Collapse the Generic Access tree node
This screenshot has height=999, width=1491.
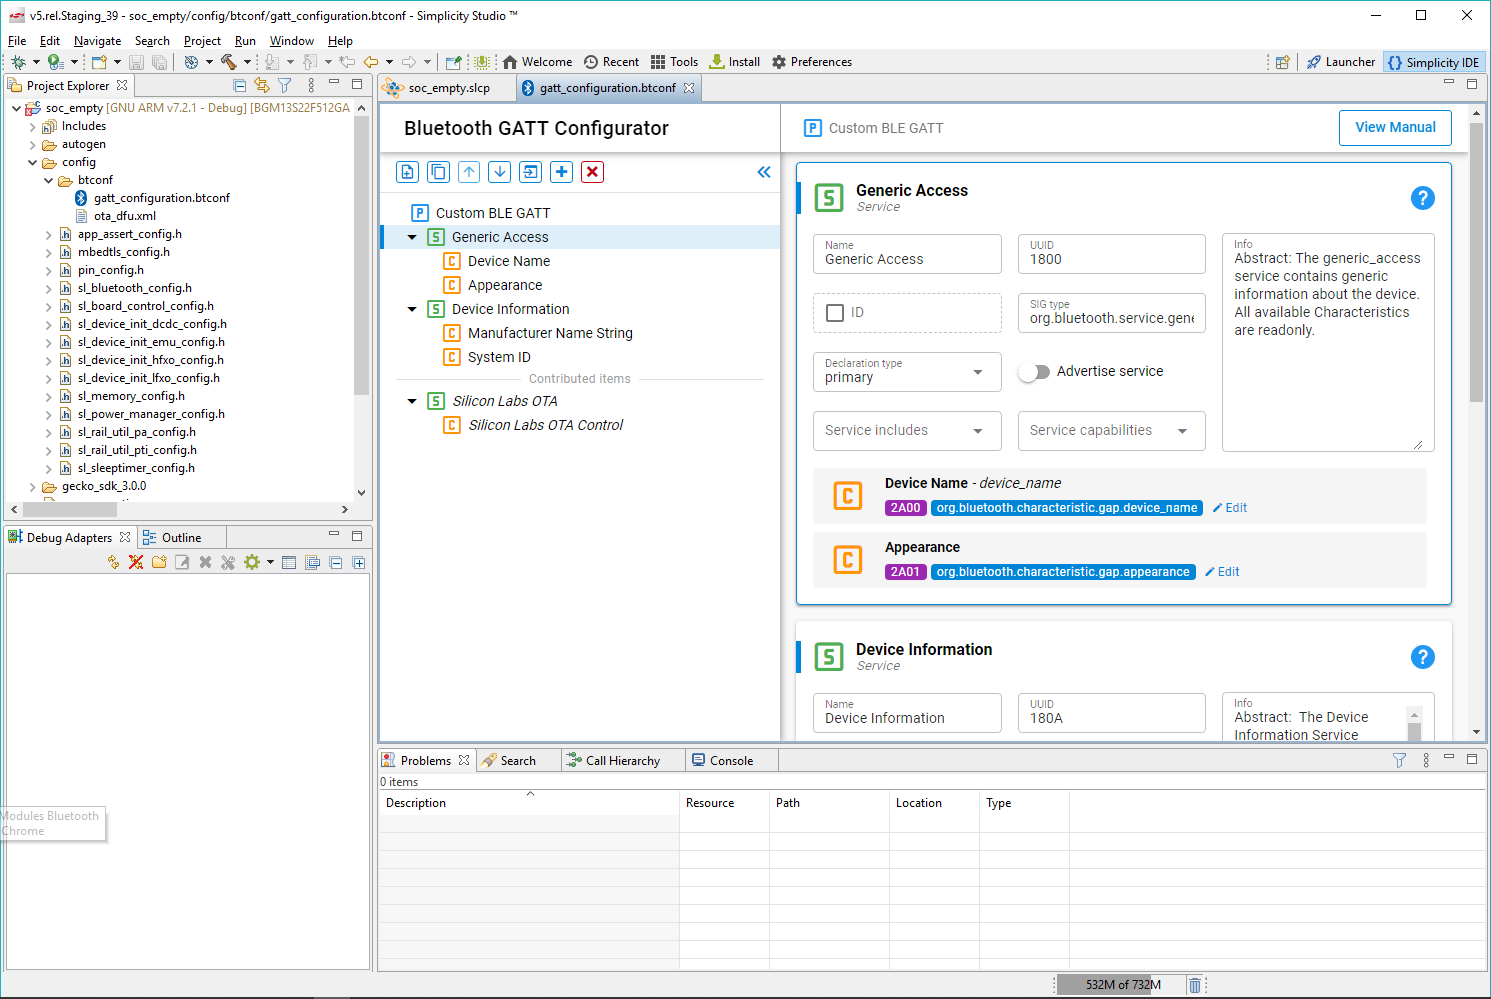pyautogui.click(x=412, y=237)
